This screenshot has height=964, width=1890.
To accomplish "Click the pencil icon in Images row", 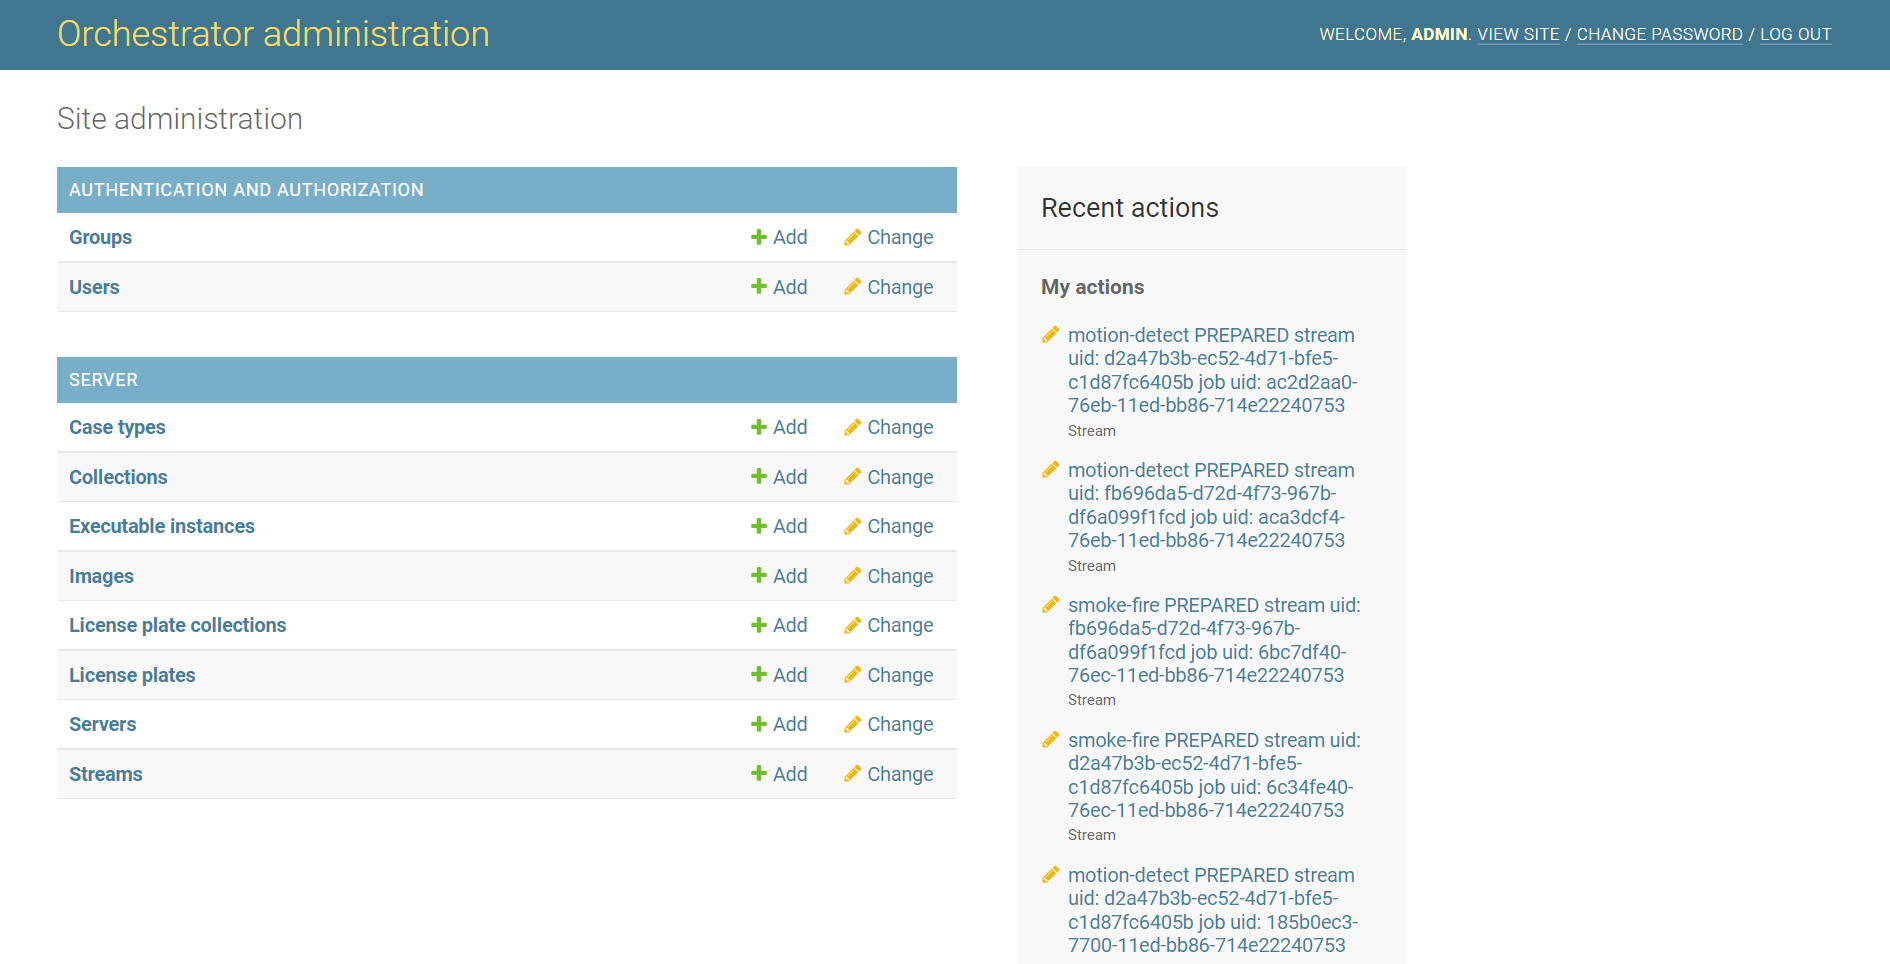I will point(852,576).
